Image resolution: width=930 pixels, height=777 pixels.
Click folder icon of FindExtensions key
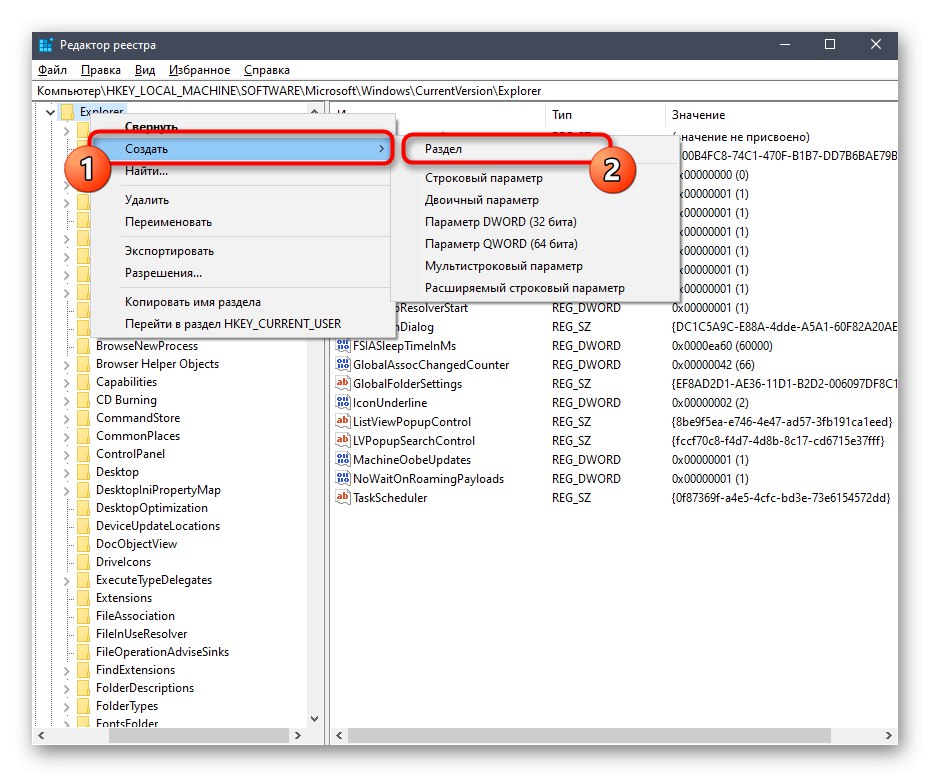84,670
